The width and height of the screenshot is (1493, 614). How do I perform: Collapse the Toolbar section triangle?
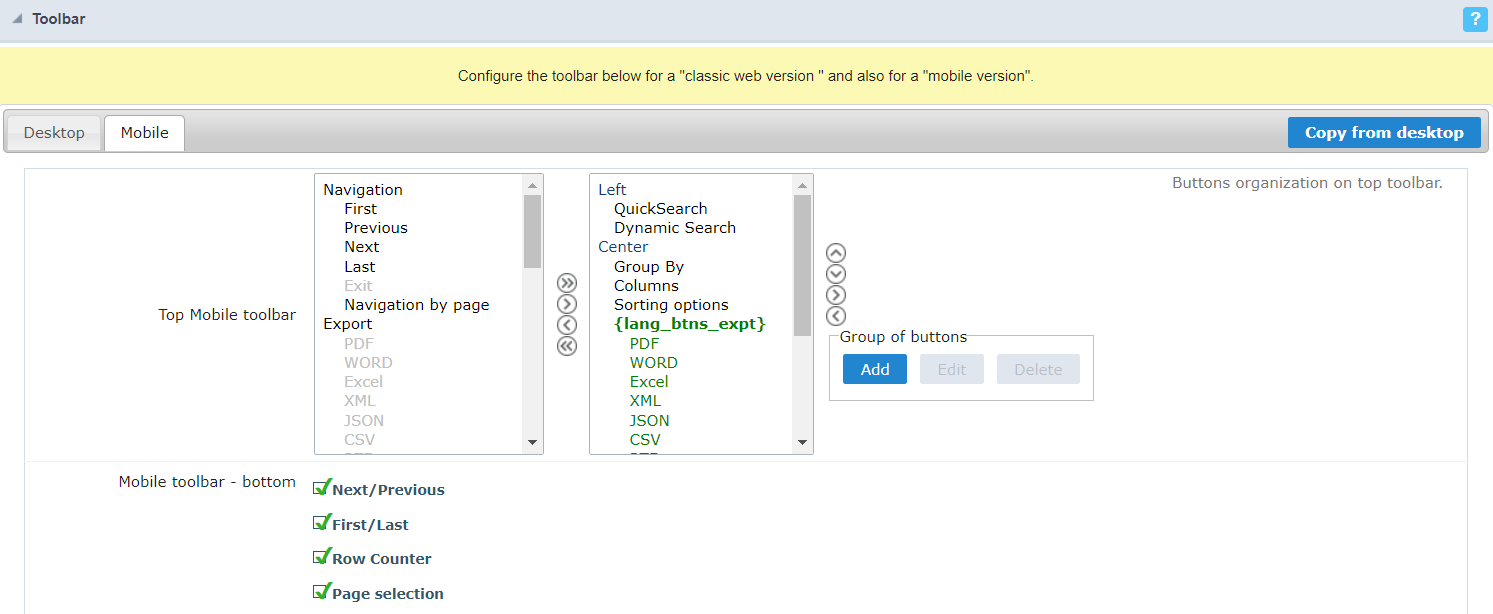click(17, 19)
